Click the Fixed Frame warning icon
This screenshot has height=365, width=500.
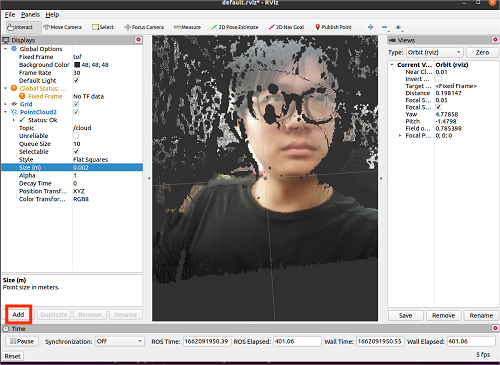(22, 96)
